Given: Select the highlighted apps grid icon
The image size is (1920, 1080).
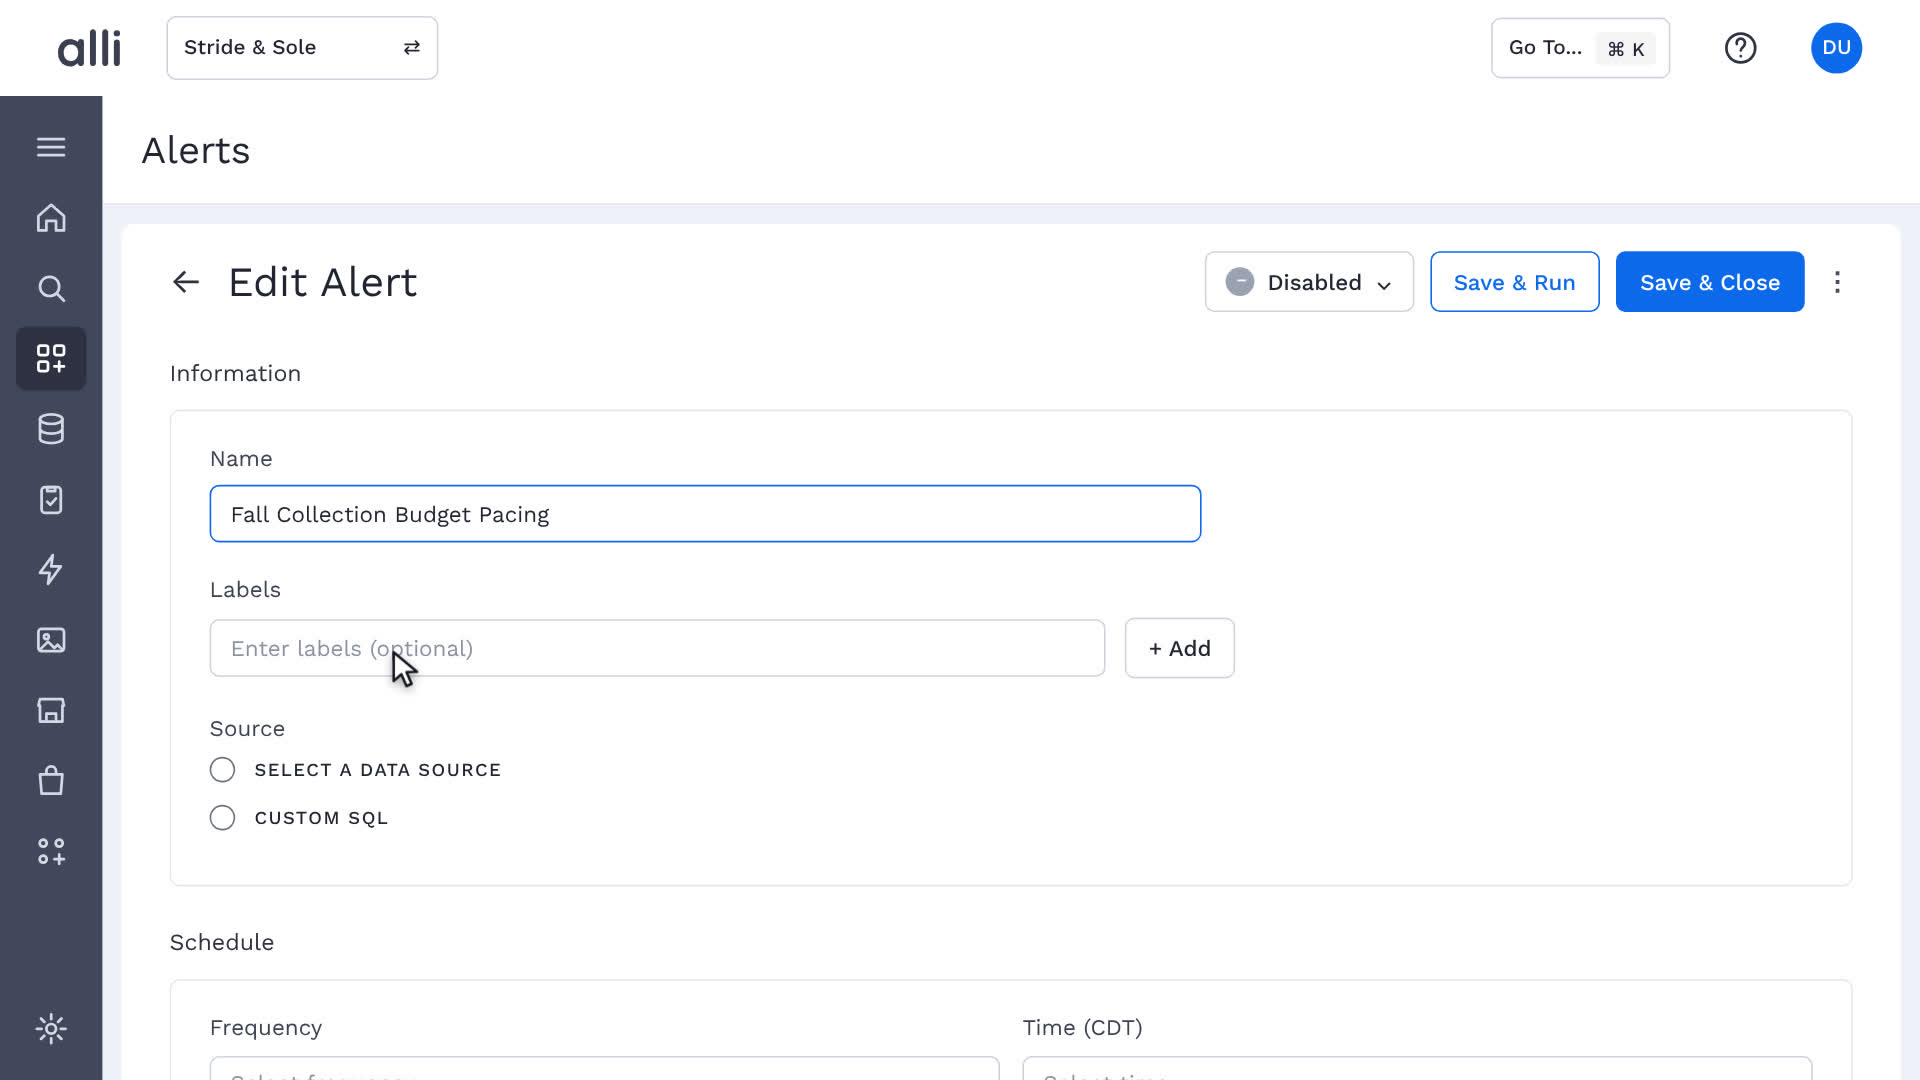Looking at the screenshot, I should point(51,358).
